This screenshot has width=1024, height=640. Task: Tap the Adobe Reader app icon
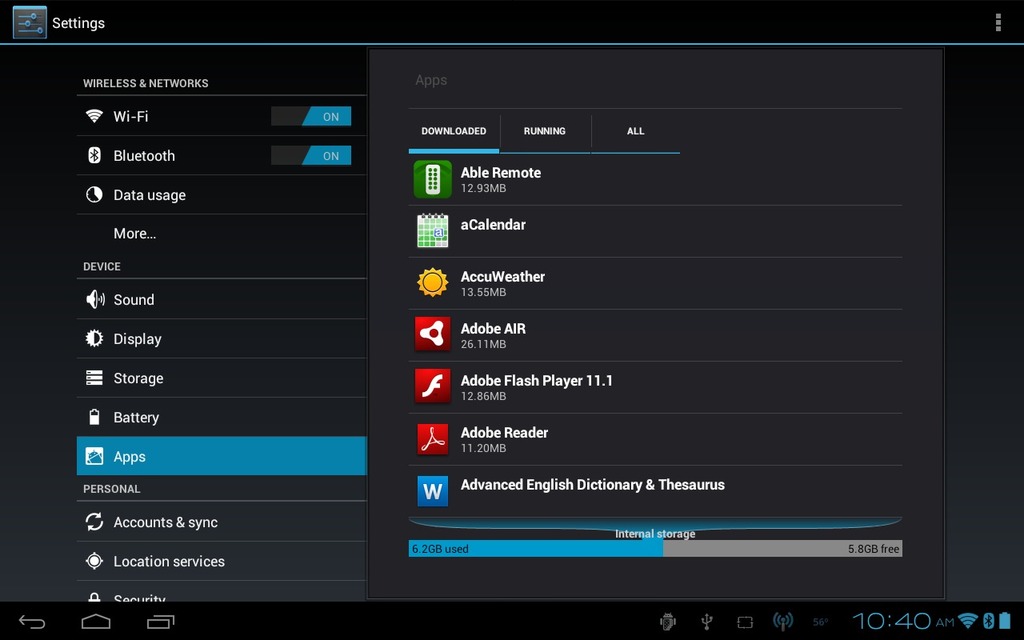432,439
